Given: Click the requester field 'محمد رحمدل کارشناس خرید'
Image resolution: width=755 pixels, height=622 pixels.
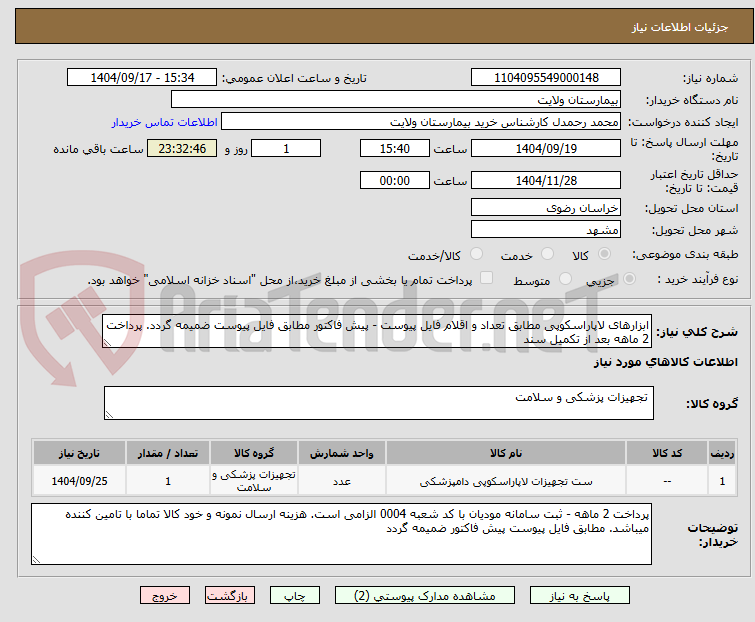Looking at the screenshot, I should pos(421,122).
